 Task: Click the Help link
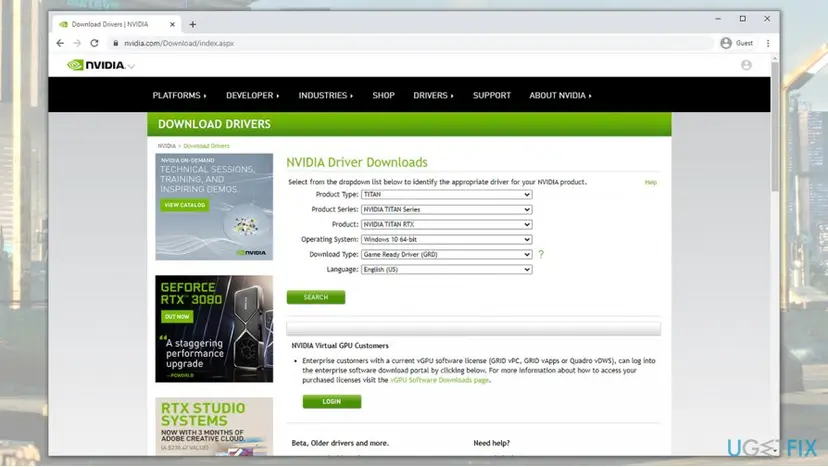651,182
